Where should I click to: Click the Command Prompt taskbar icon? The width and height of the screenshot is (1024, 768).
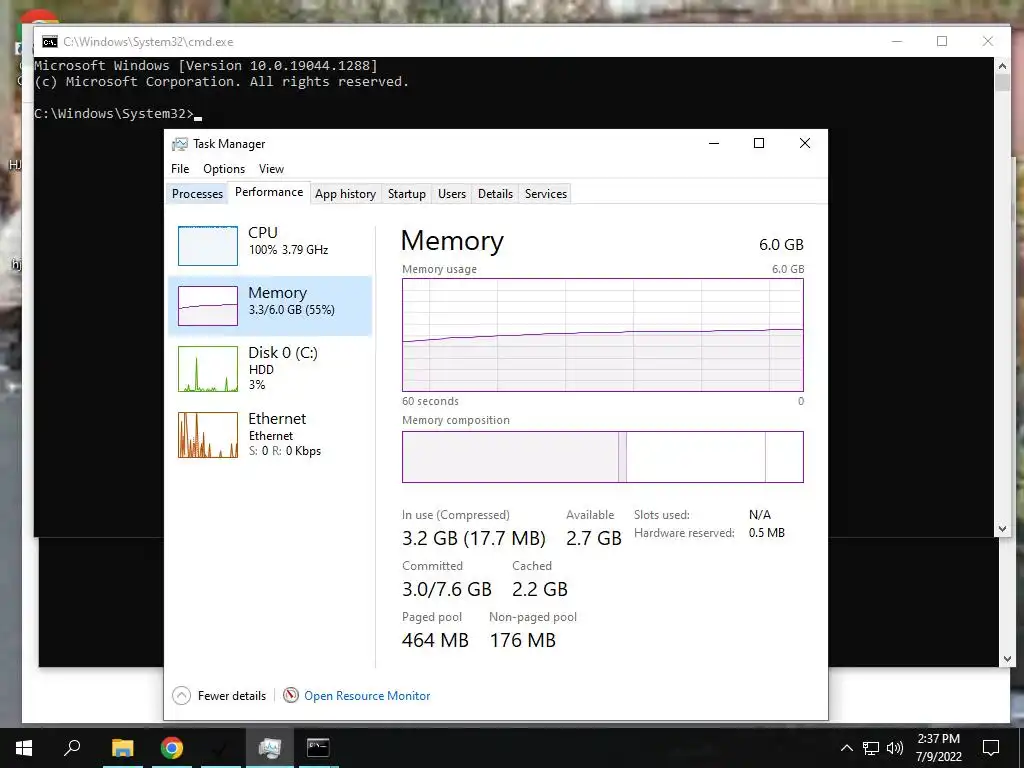click(318, 748)
